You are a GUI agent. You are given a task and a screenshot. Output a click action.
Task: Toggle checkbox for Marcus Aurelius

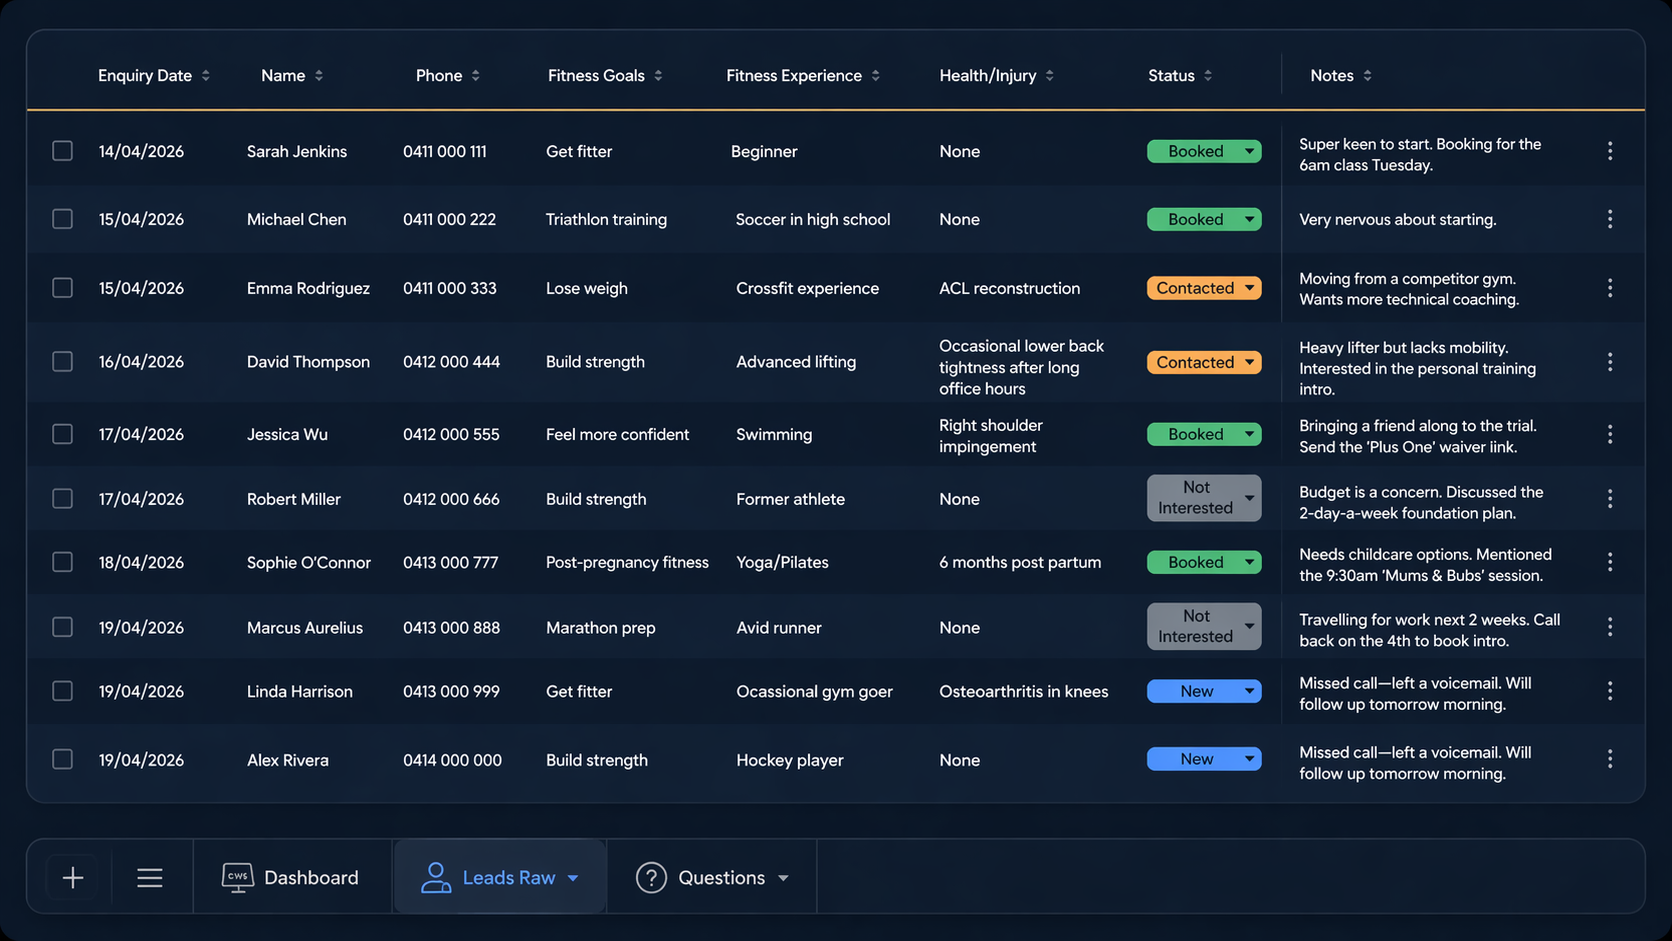[62, 627]
